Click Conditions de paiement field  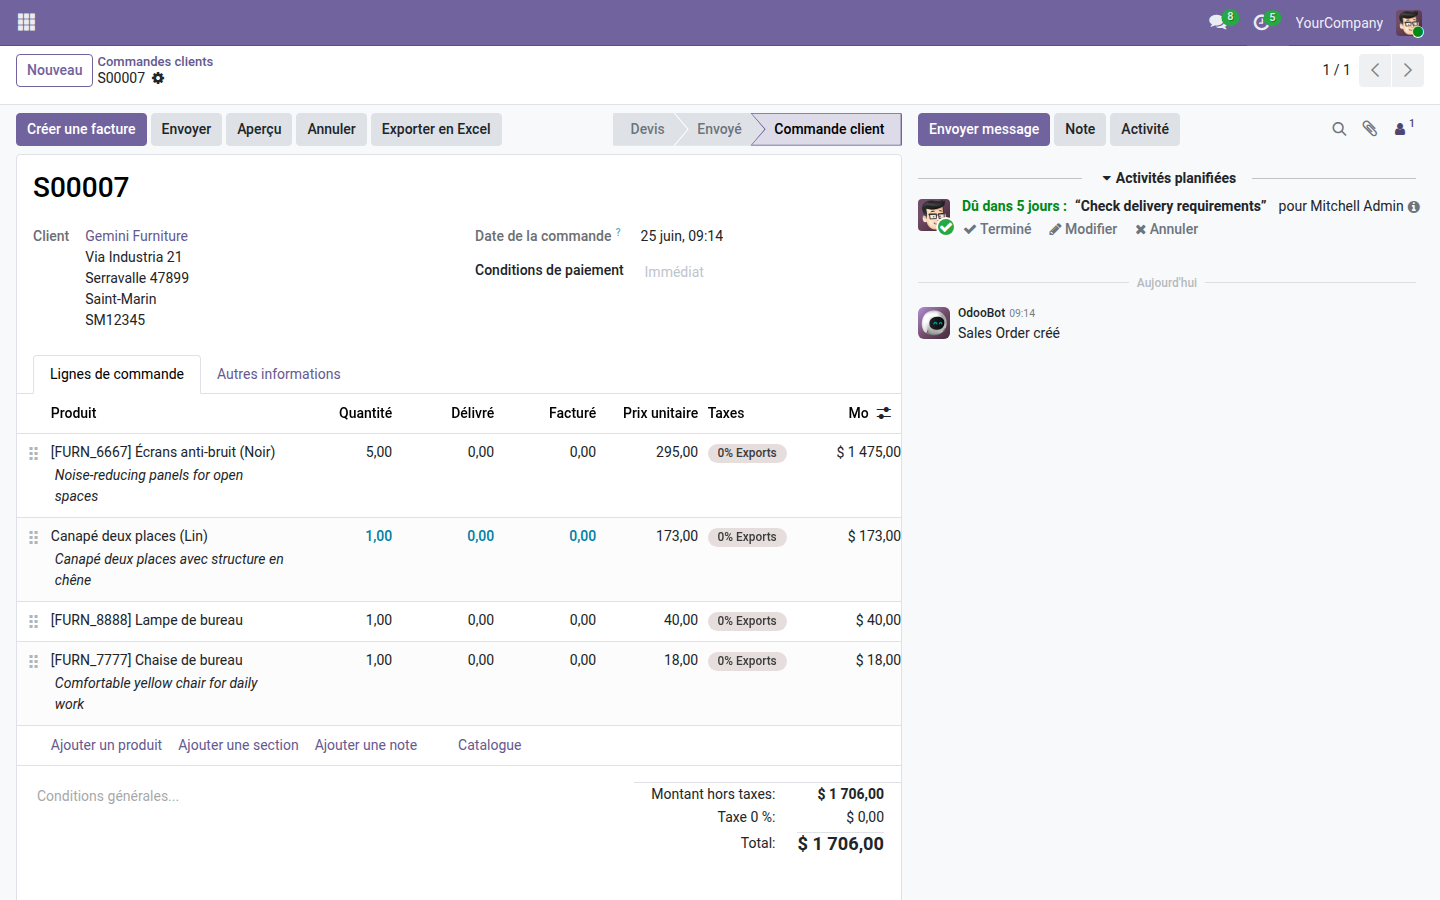tap(762, 272)
